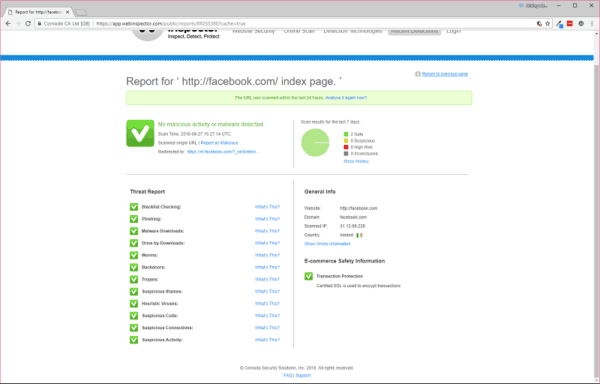
Task: Click Return to previous page link
Action: [x=445, y=74]
